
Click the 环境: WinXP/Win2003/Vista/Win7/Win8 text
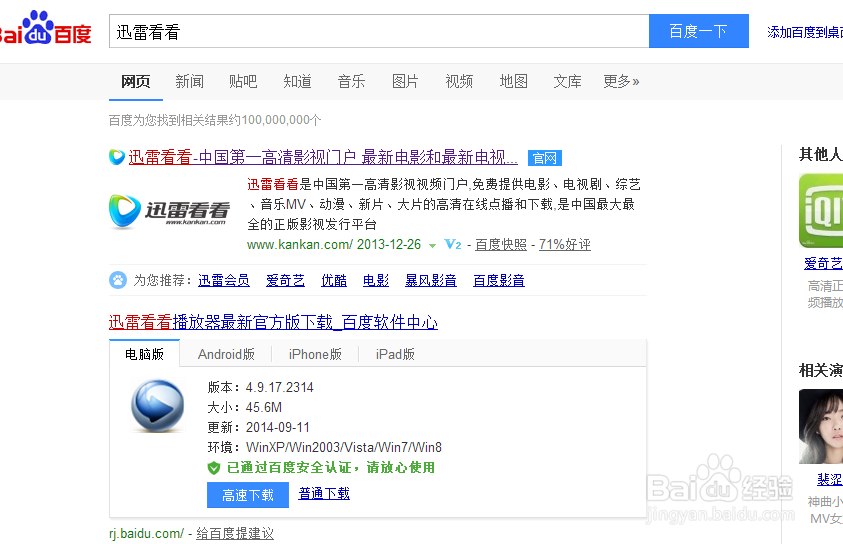pyautogui.click(x=325, y=447)
